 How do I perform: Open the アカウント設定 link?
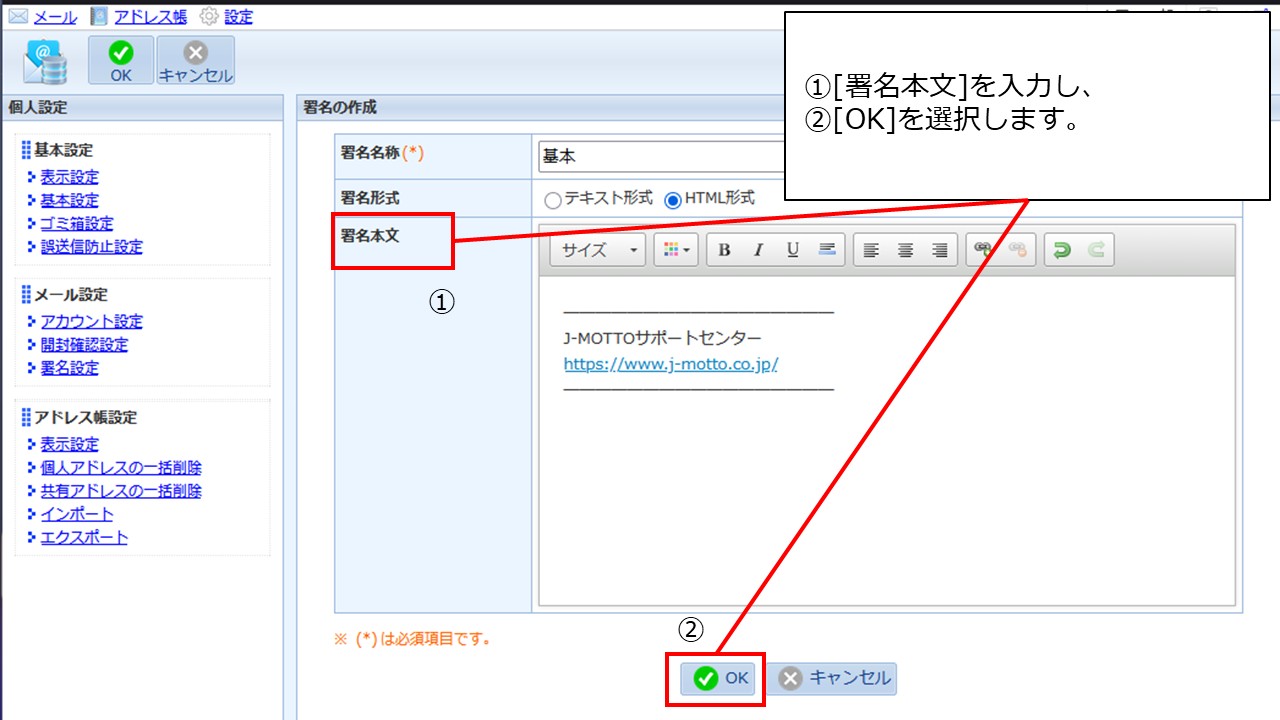91,321
